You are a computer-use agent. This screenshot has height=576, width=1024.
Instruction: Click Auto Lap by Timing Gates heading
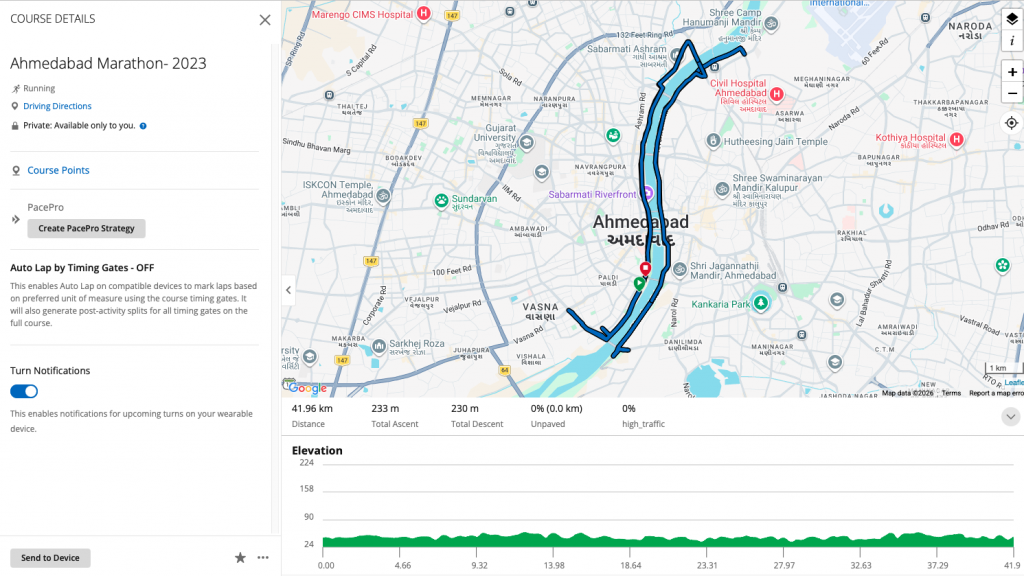pyautogui.click(x=82, y=268)
